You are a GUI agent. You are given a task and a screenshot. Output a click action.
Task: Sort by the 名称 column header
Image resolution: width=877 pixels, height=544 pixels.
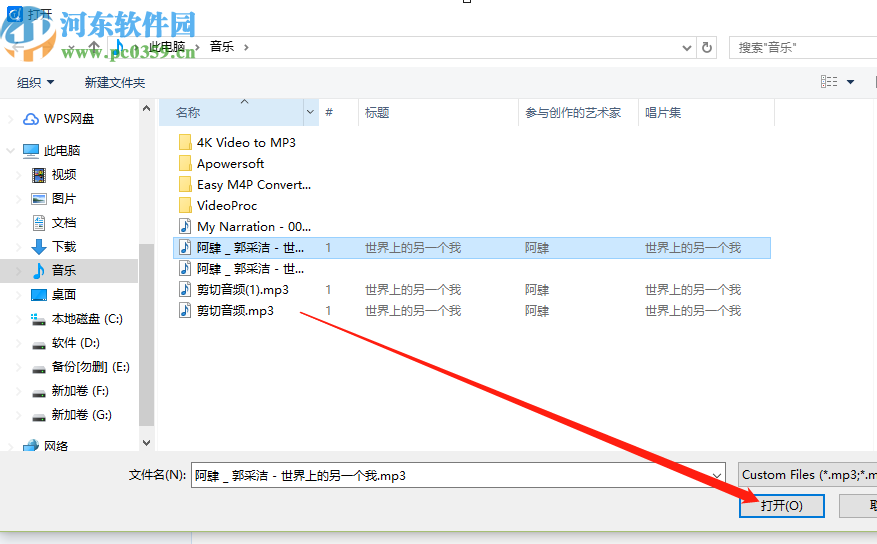tap(232, 113)
